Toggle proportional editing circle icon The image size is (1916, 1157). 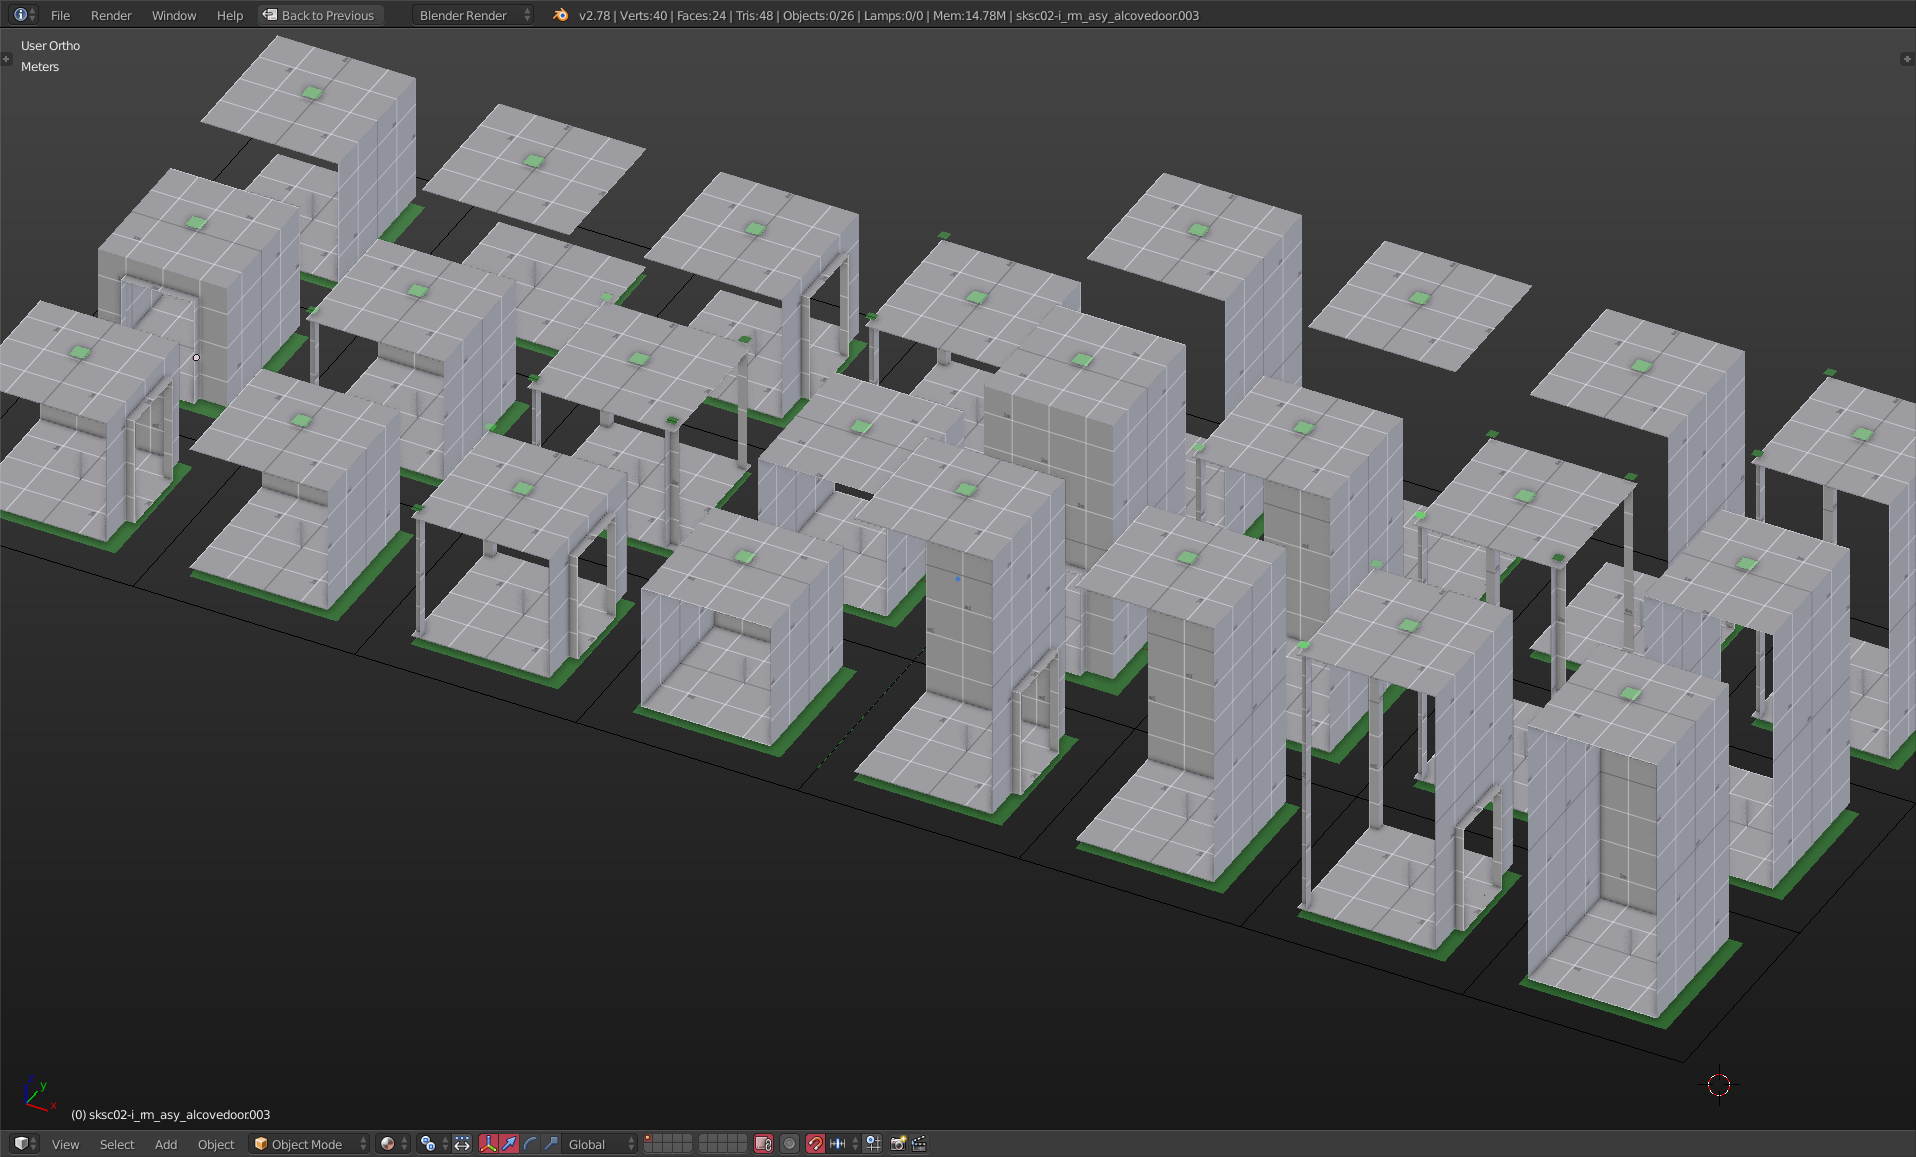pos(790,1144)
